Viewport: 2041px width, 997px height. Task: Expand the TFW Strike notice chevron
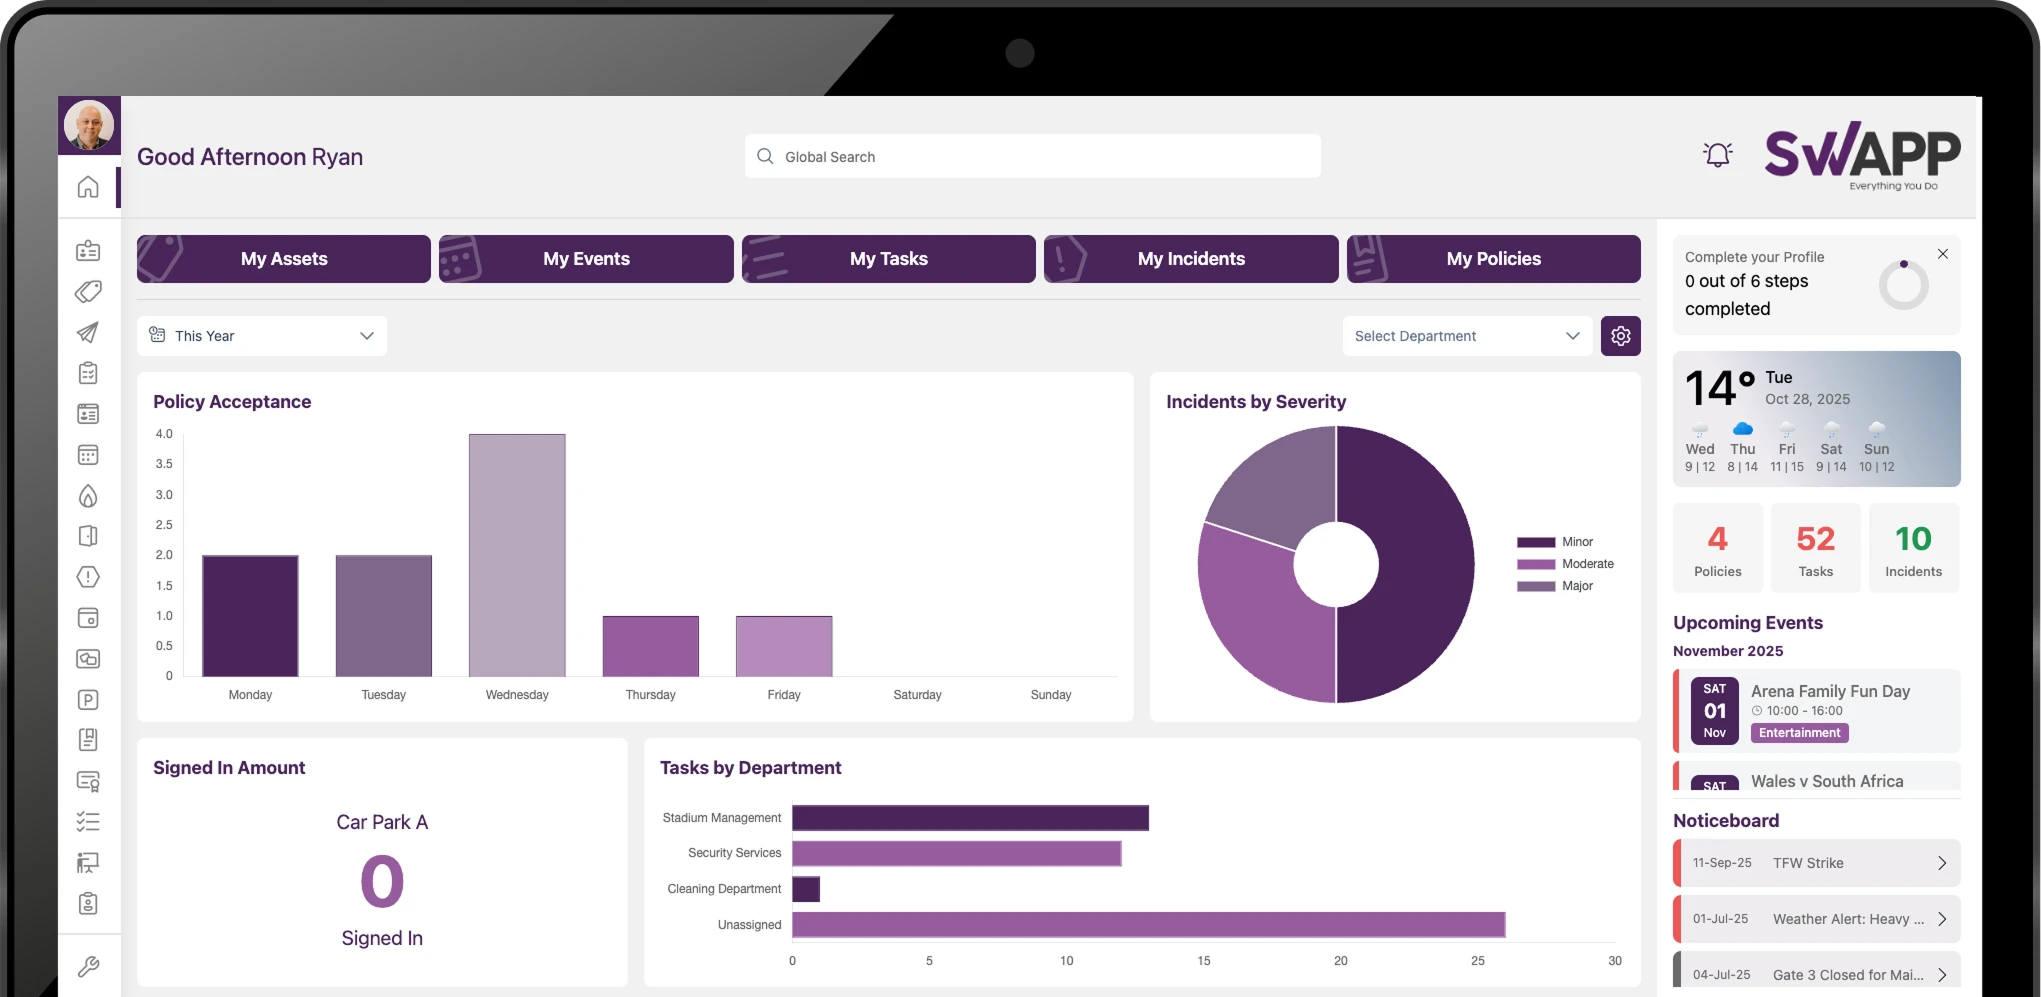click(1941, 862)
